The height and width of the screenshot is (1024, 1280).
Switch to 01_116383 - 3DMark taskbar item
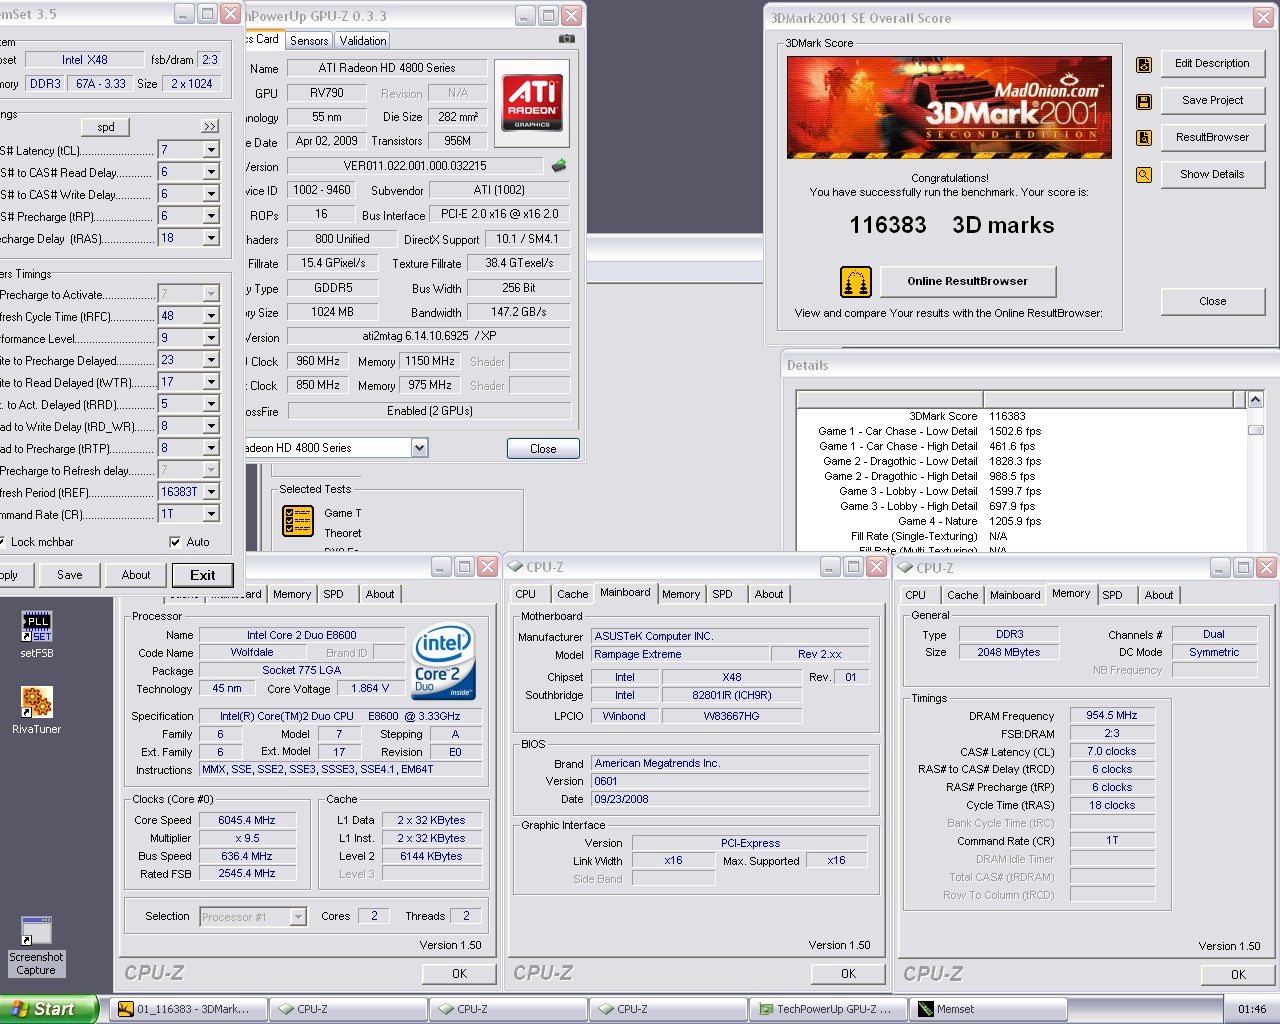click(x=188, y=1009)
